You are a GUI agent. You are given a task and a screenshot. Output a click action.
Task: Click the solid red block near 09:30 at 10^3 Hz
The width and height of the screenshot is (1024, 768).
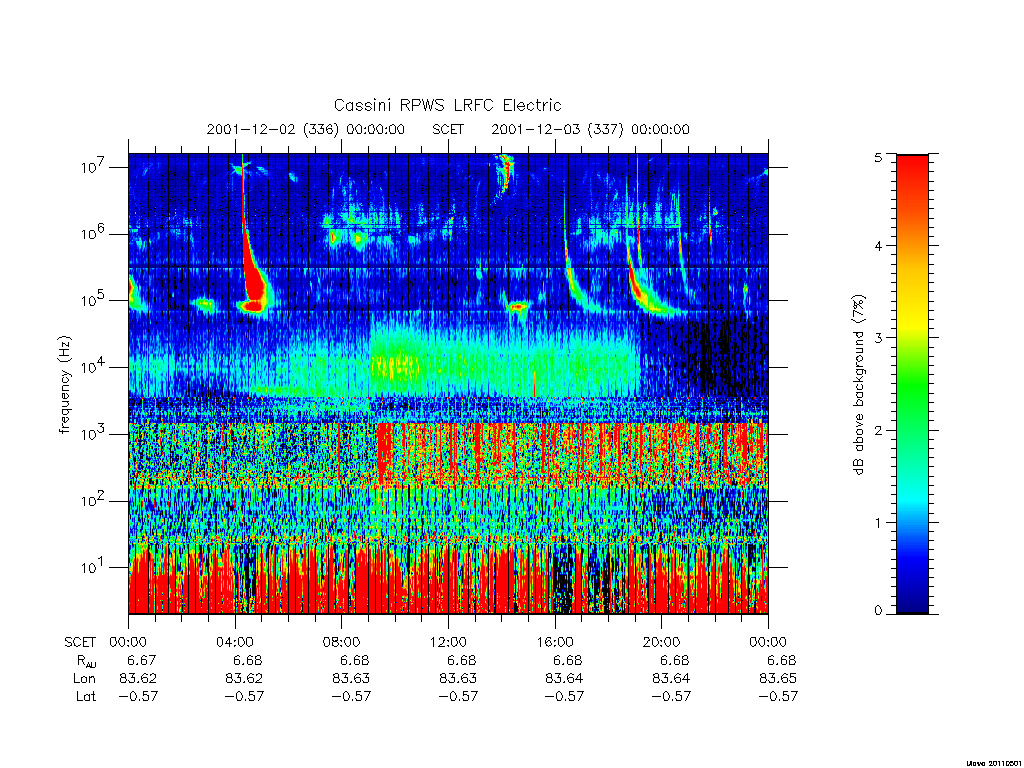click(385, 451)
